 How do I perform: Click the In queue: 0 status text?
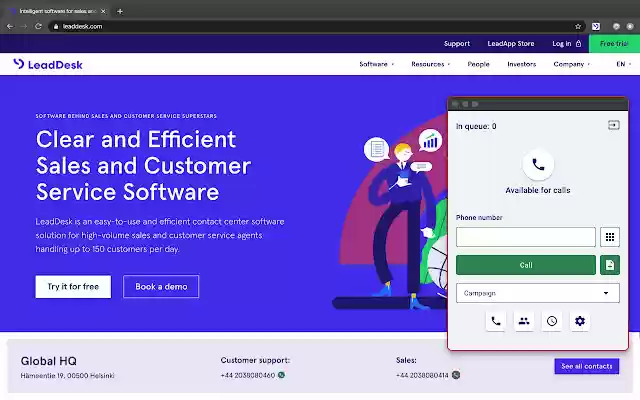click(x=476, y=126)
